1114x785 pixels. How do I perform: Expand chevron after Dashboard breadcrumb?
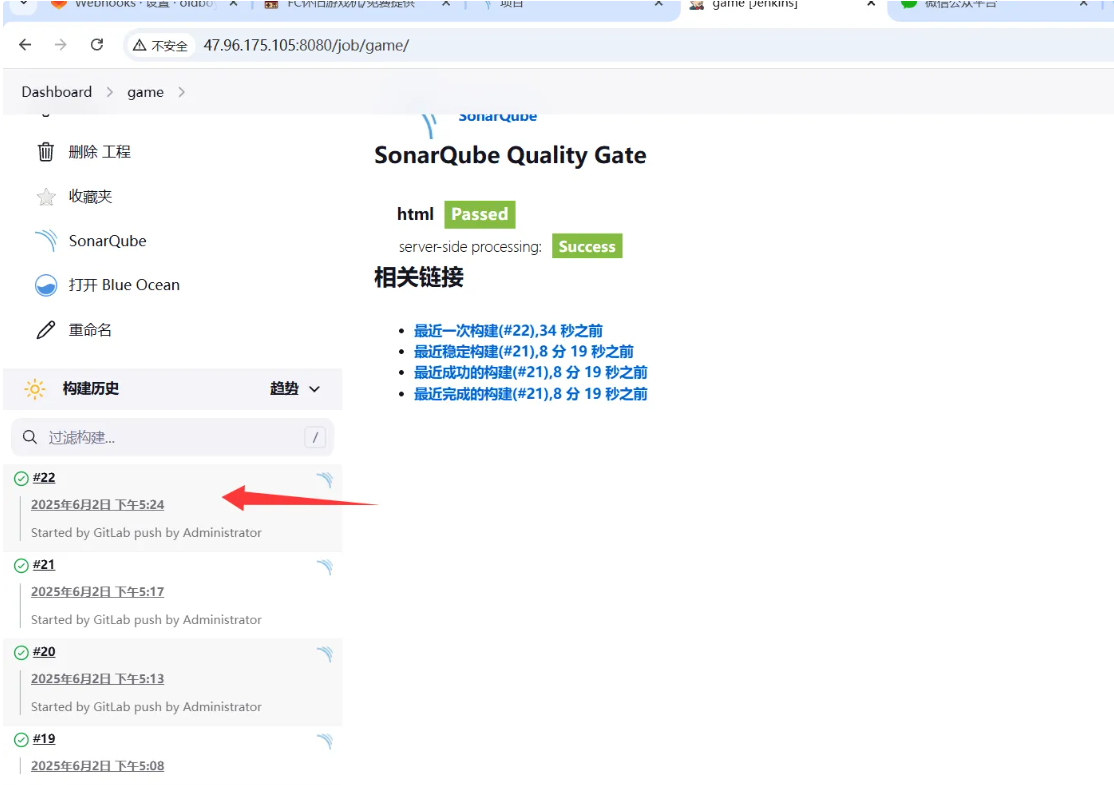tap(109, 92)
